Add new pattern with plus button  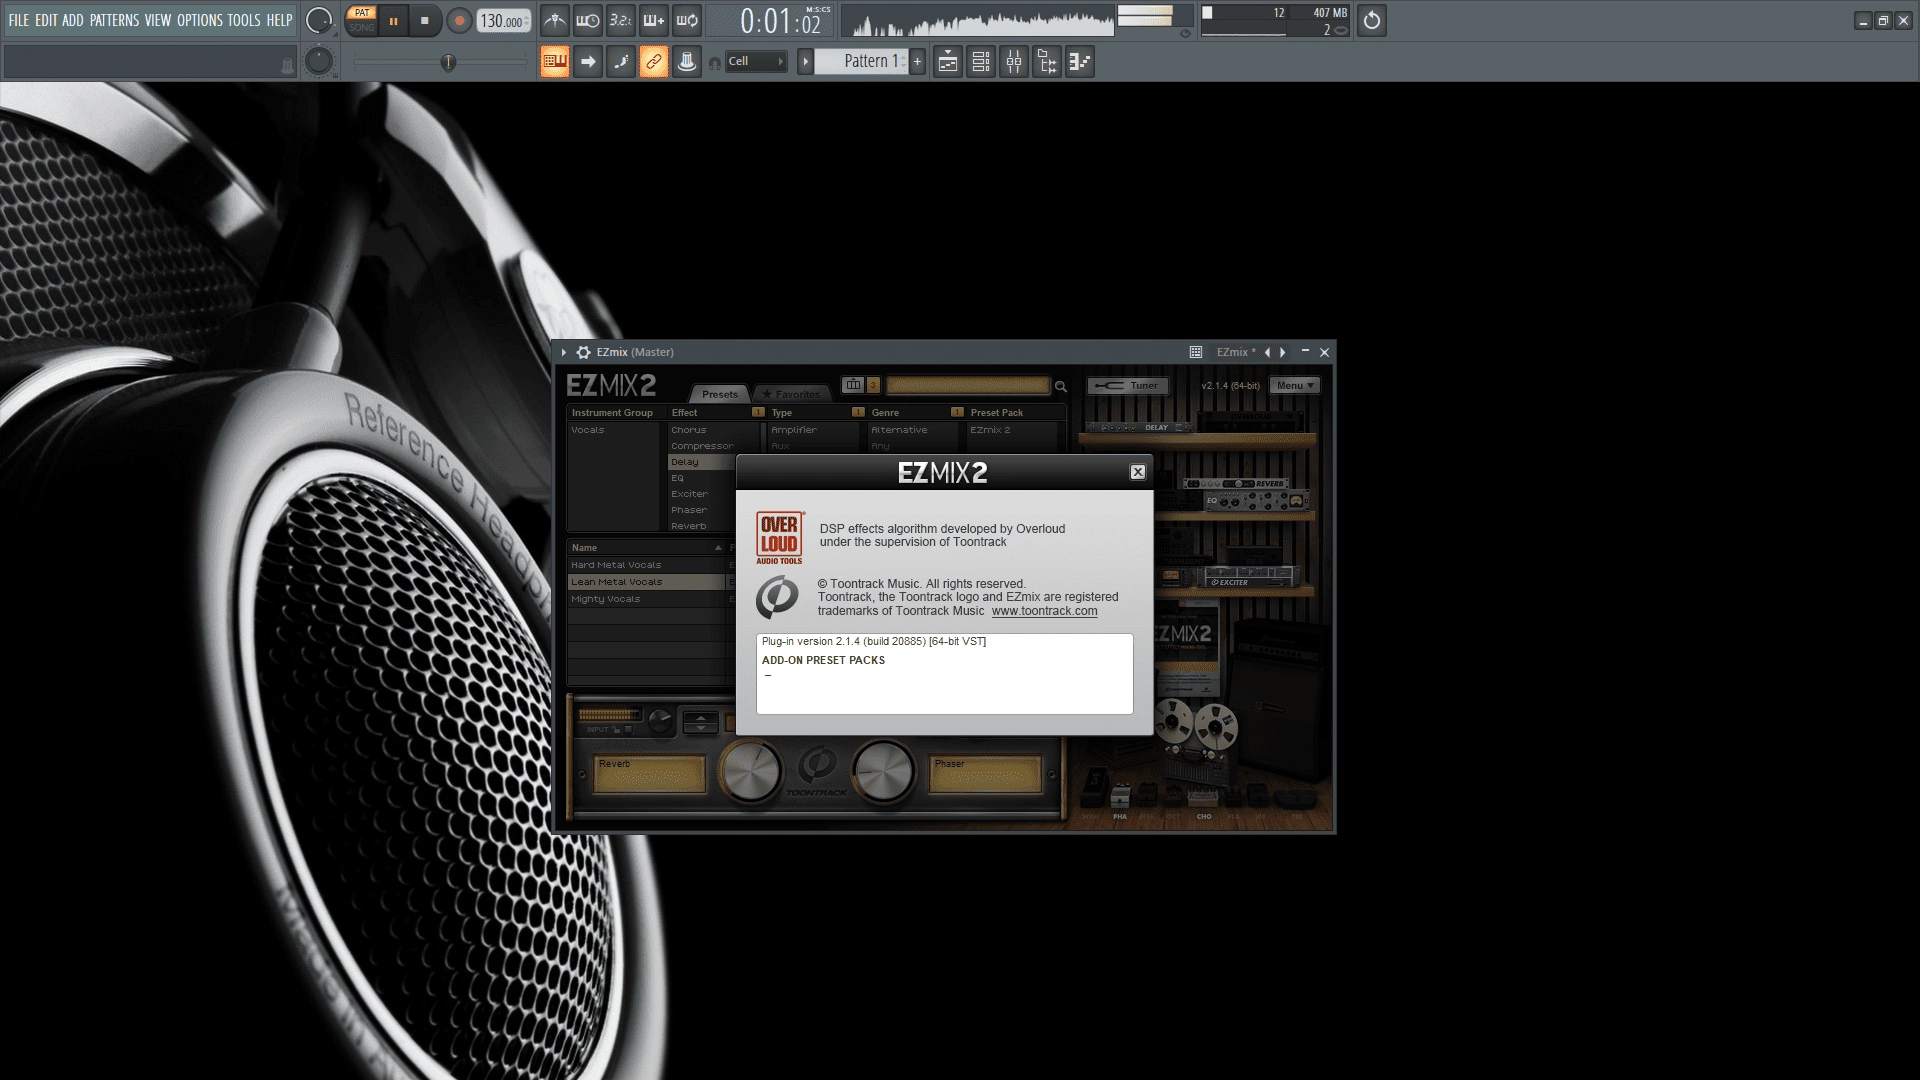917,62
